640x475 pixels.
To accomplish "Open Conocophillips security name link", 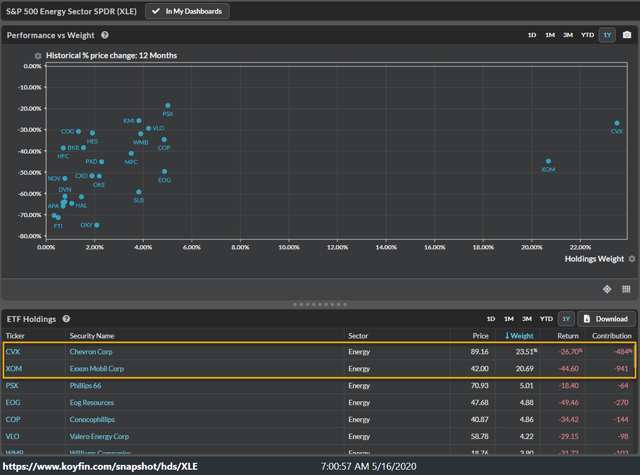I will (92, 420).
